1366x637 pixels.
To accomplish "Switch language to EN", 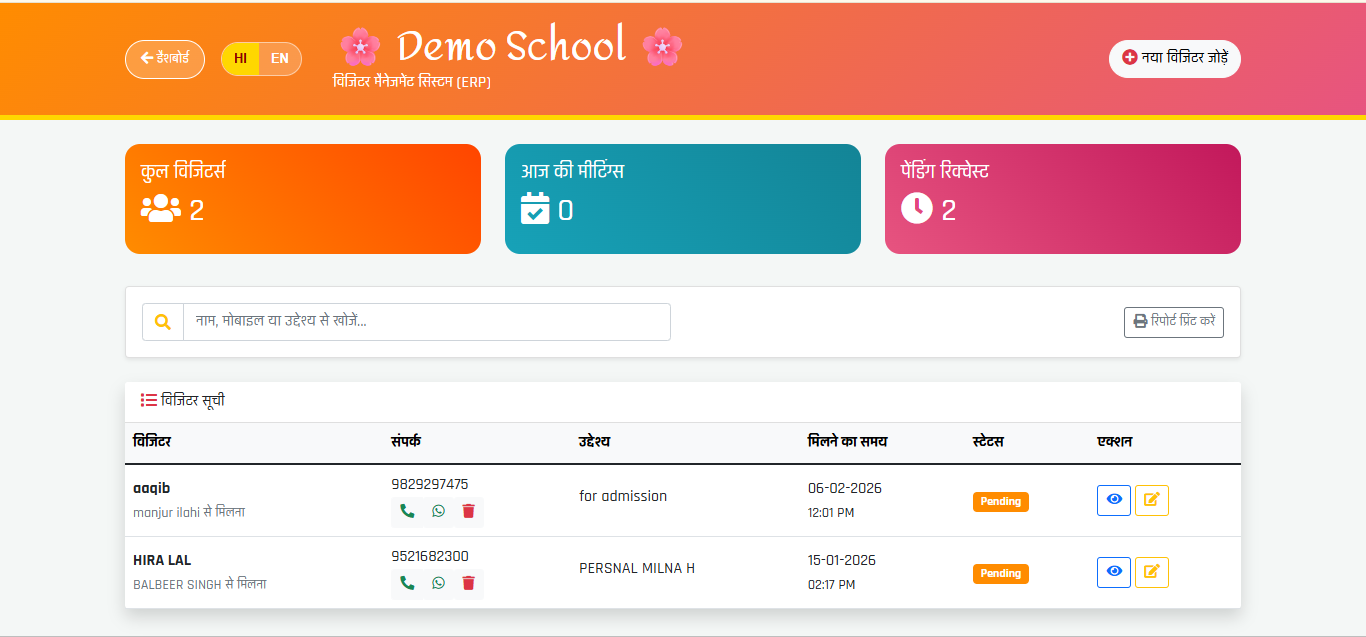I will point(280,59).
